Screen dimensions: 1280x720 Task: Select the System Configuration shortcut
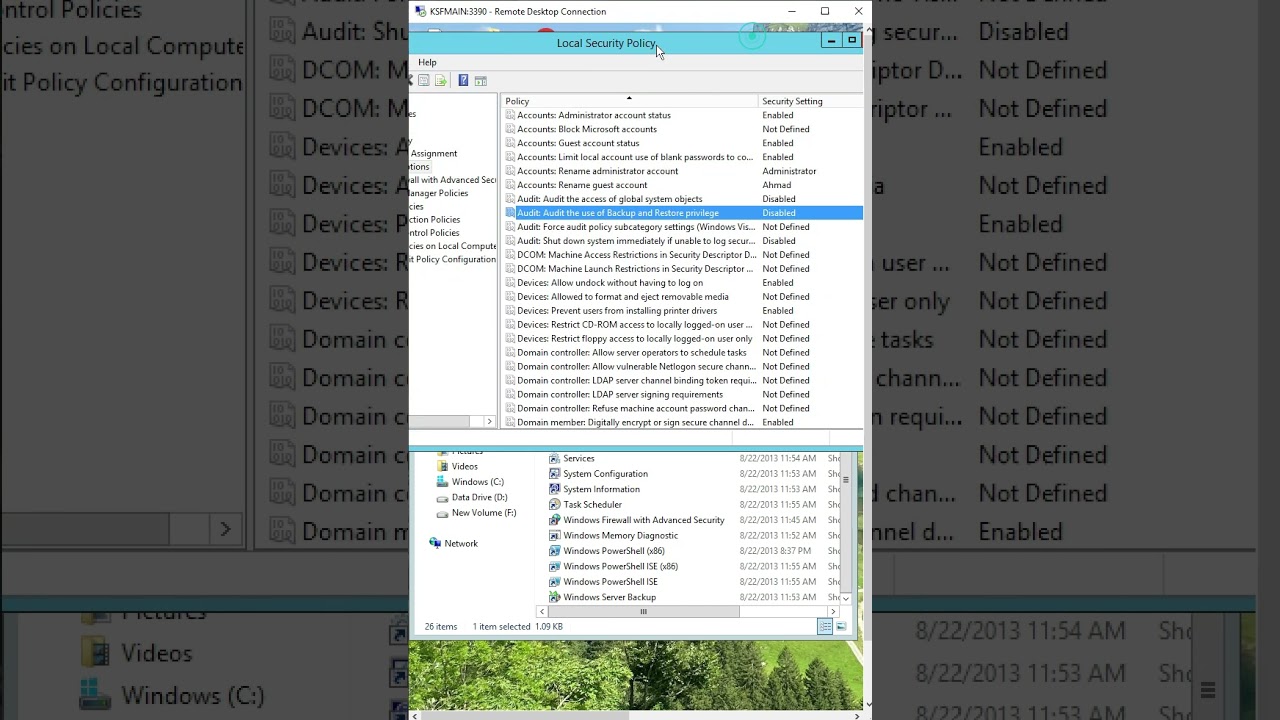pyautogui.click(x=598, y=474)
